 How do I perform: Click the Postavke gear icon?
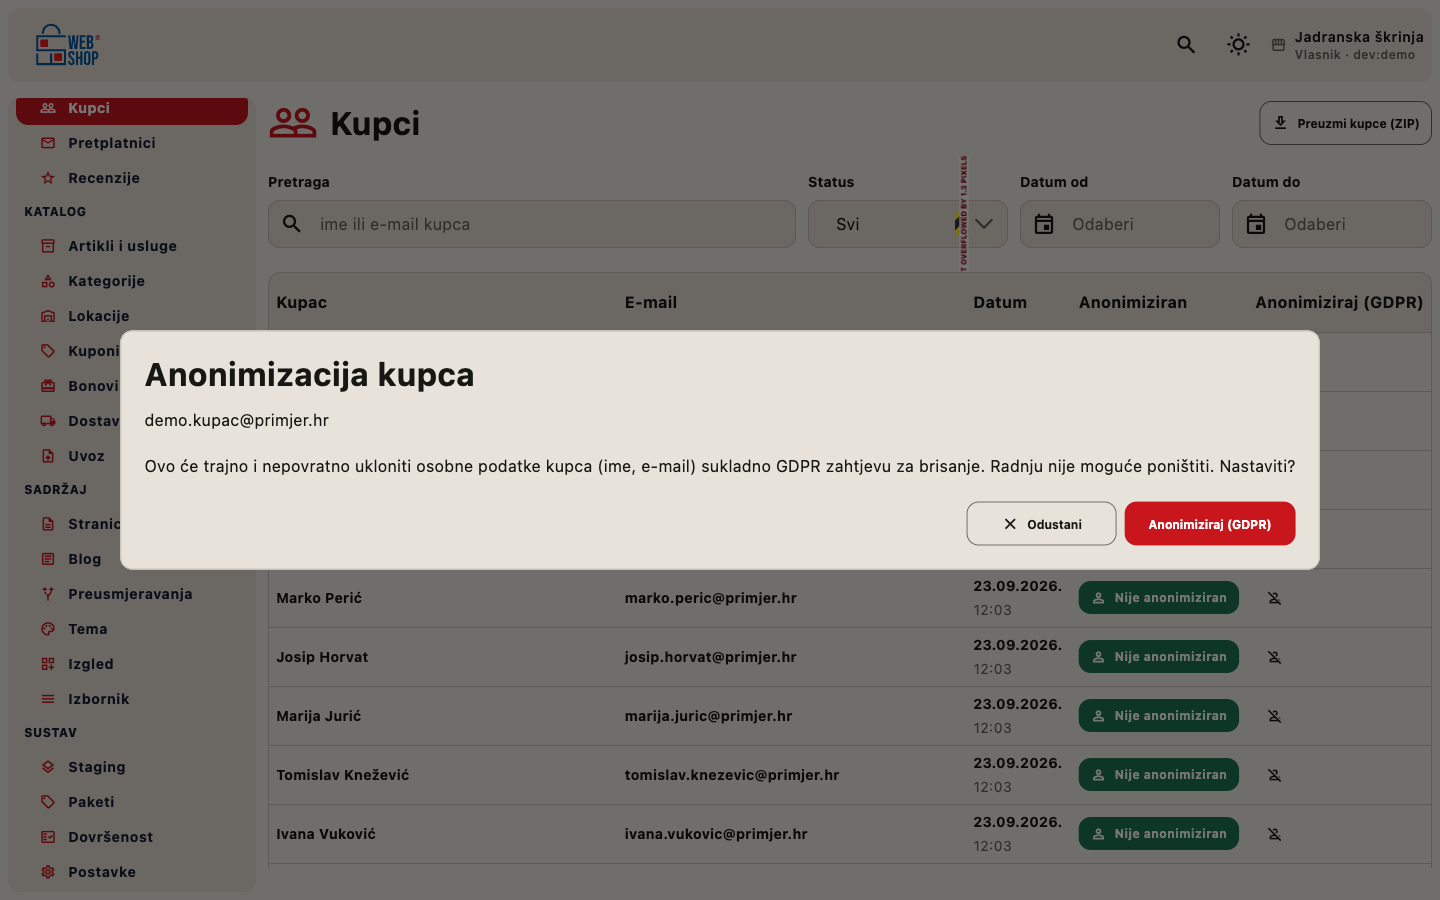[x=48, y=872]
